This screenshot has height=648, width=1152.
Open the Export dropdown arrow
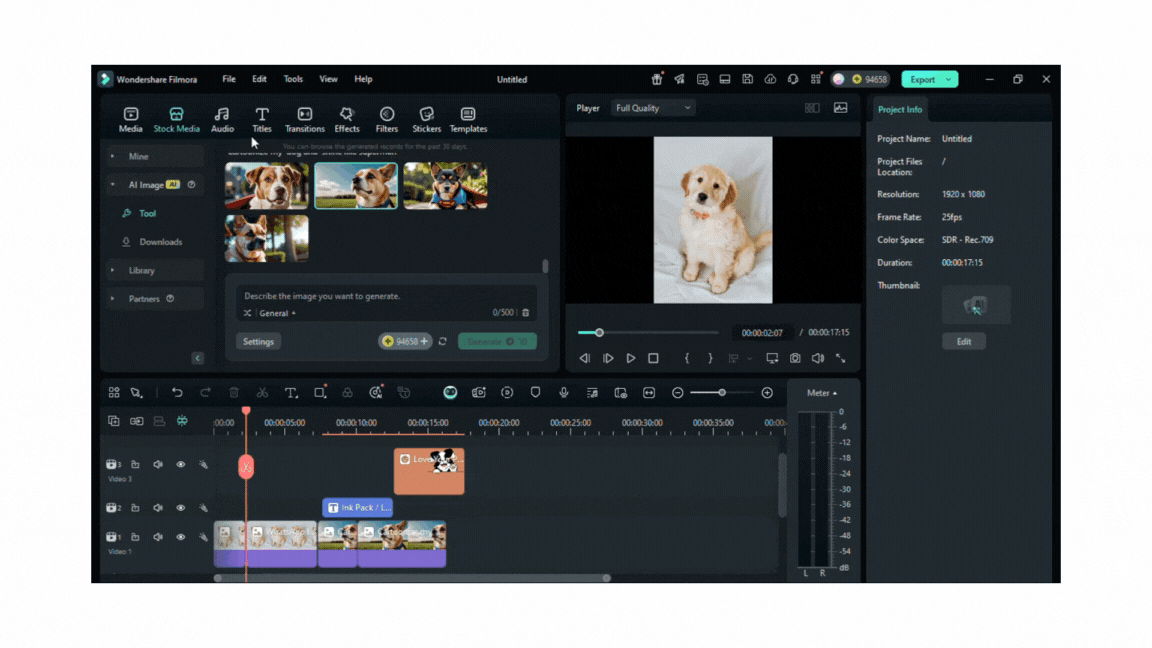[x=948, y=79]
